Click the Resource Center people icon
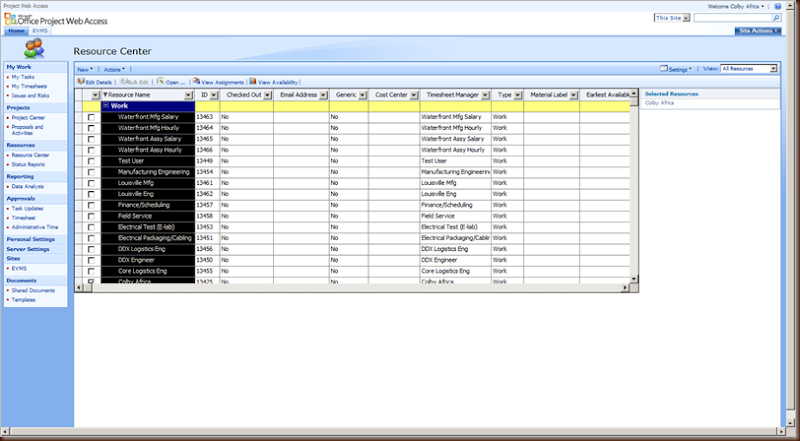The height and width of the screenshot is (441, 800). (x=34, y=48)
